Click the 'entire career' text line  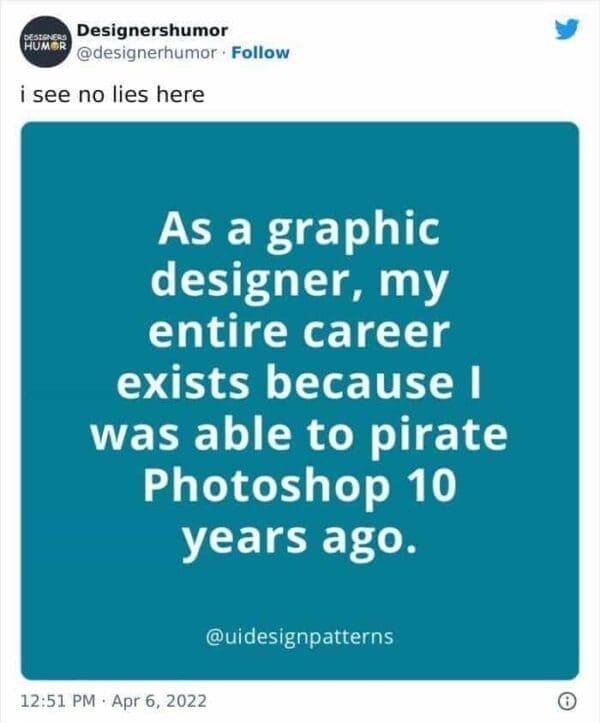point(299,332)
